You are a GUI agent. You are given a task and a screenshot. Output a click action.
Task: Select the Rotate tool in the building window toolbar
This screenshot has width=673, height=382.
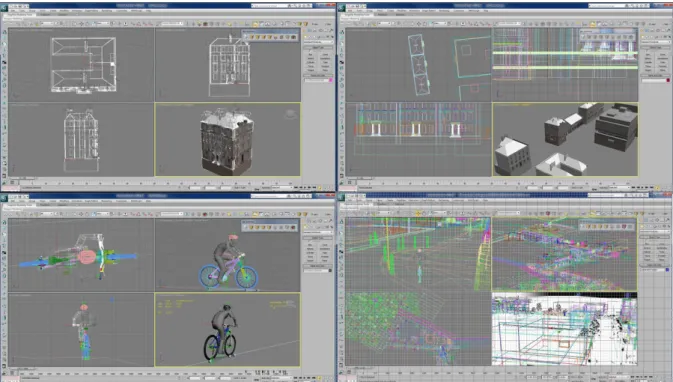[88, 24]
